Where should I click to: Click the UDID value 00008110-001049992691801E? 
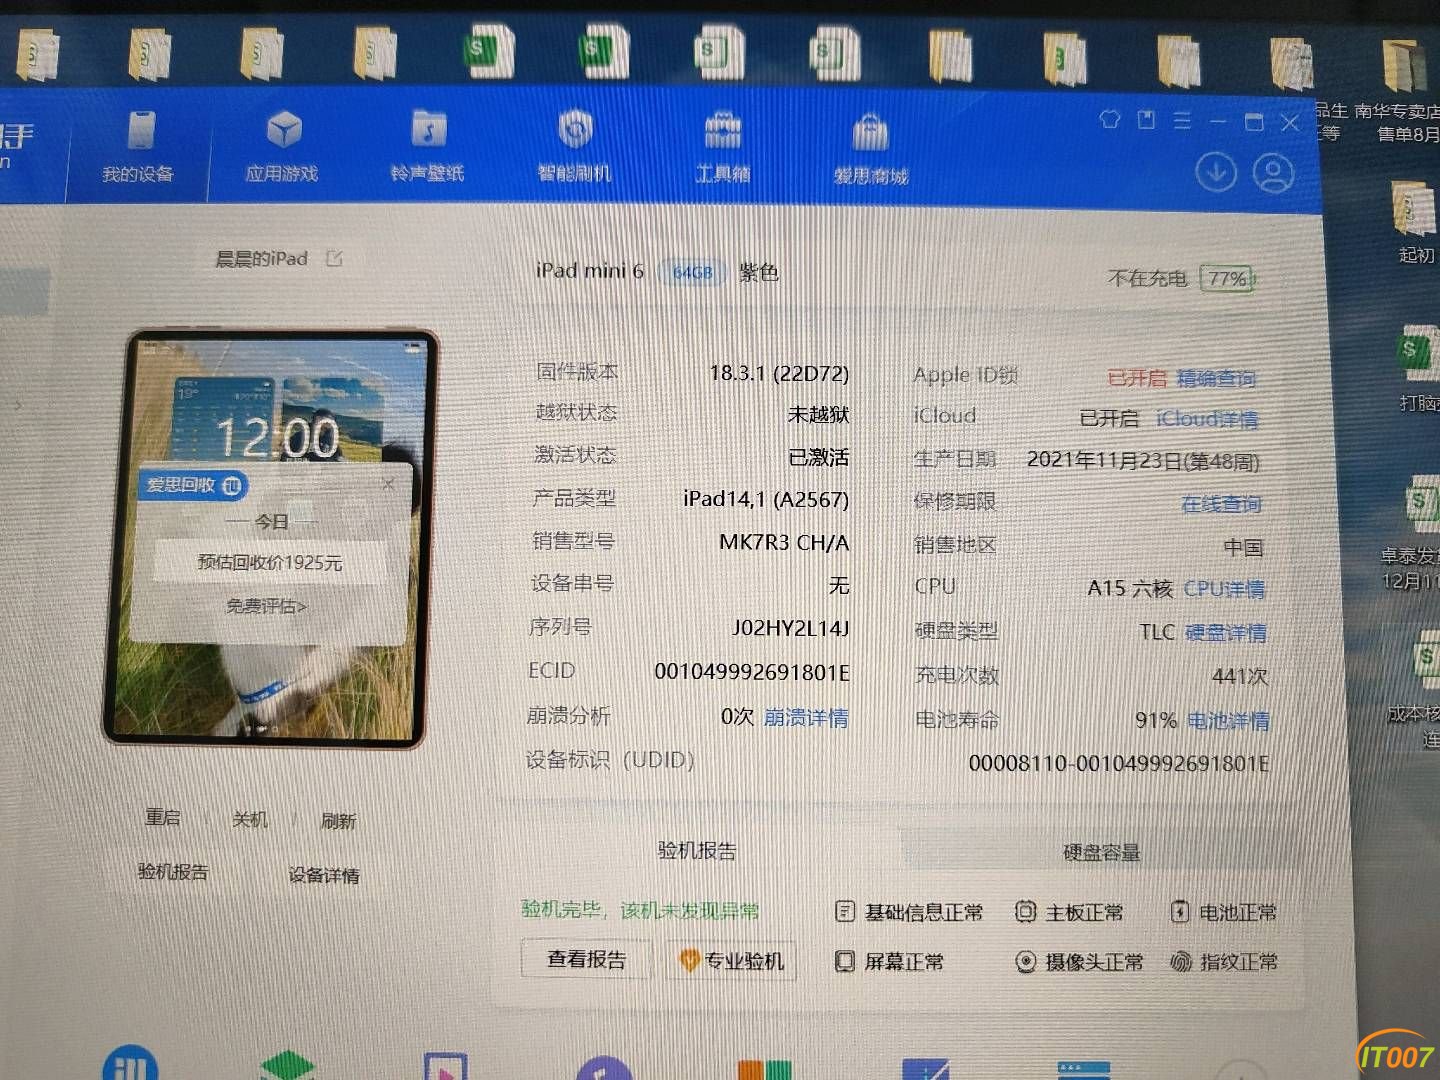tap(1119, 764)
